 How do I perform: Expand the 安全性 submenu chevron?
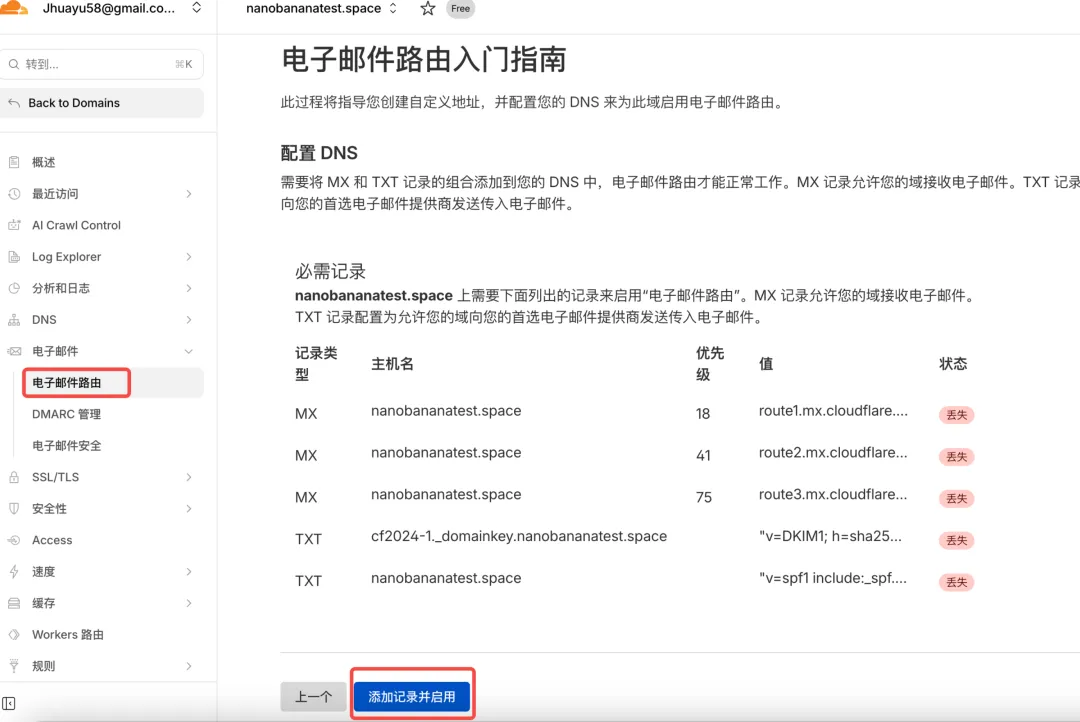[x=189, y=508]
